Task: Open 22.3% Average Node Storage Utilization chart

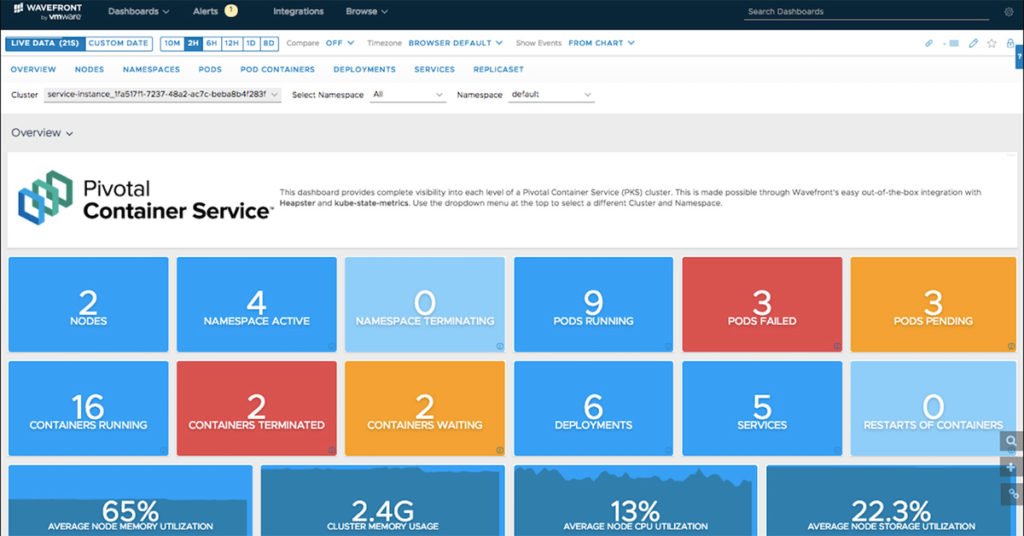Action: pos(891,501)
